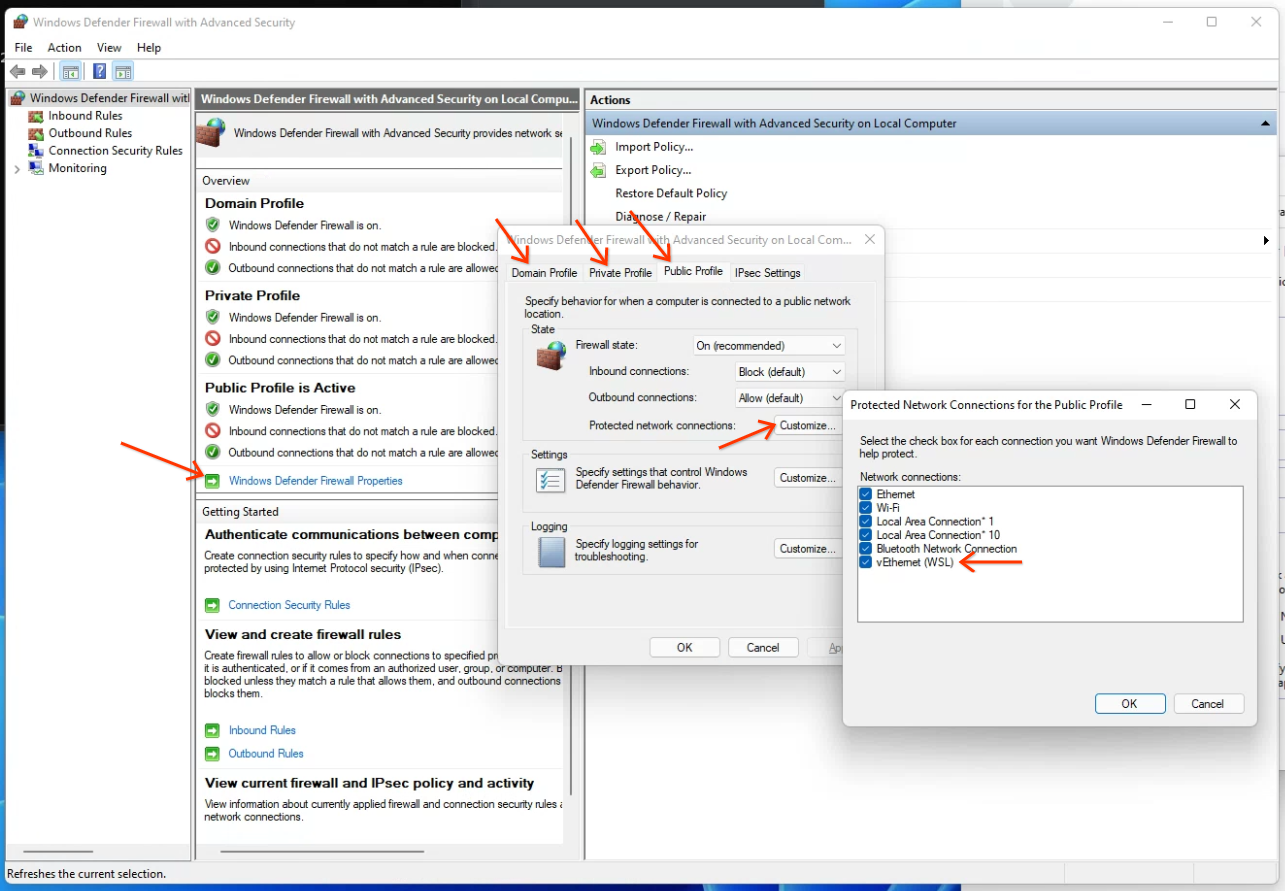Select Inbound Rules in the console tree
This screenshot has width=1285, height=891.
83,115
